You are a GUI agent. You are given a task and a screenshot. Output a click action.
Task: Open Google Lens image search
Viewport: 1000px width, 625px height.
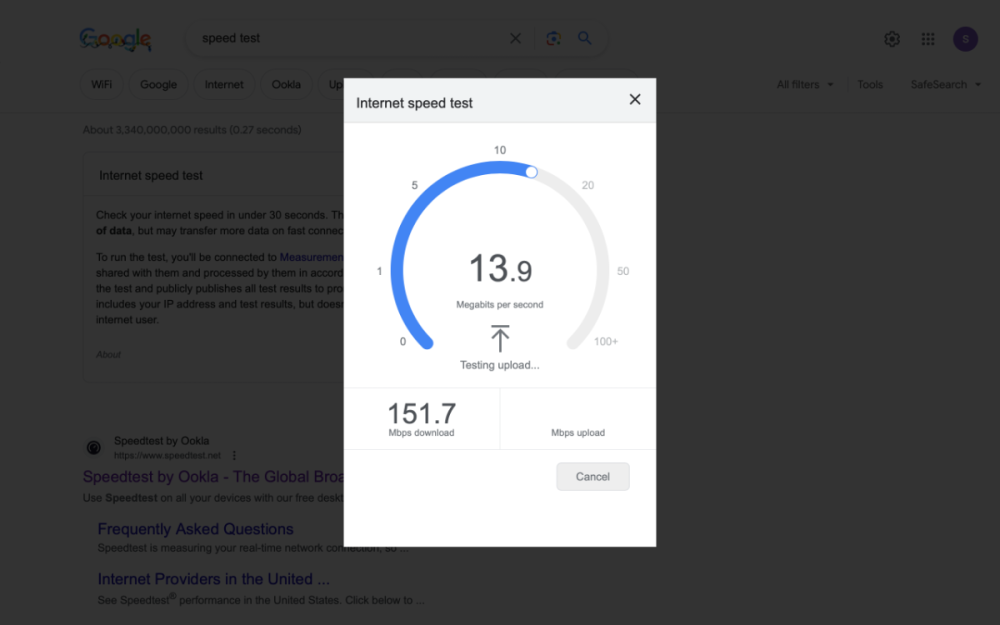(x=553, y=39)
